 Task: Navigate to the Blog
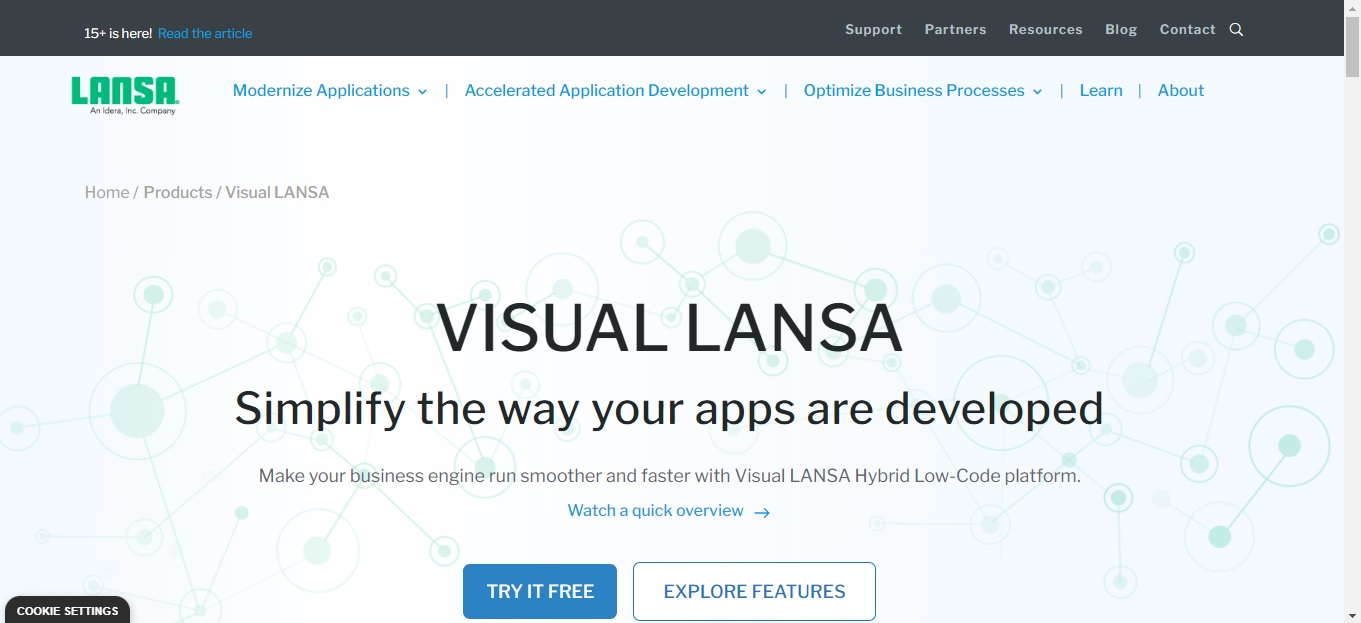[x=1121, y=29]
